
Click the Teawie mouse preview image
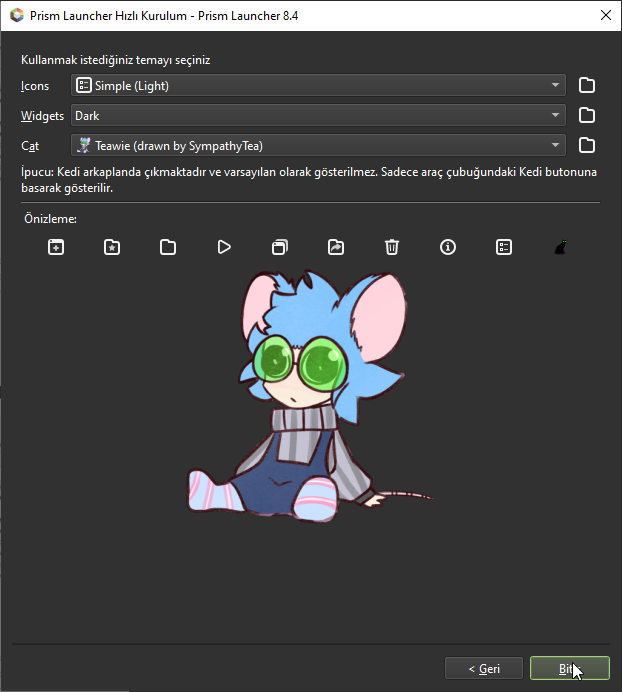pyautogui.click(x=310, y=400)
